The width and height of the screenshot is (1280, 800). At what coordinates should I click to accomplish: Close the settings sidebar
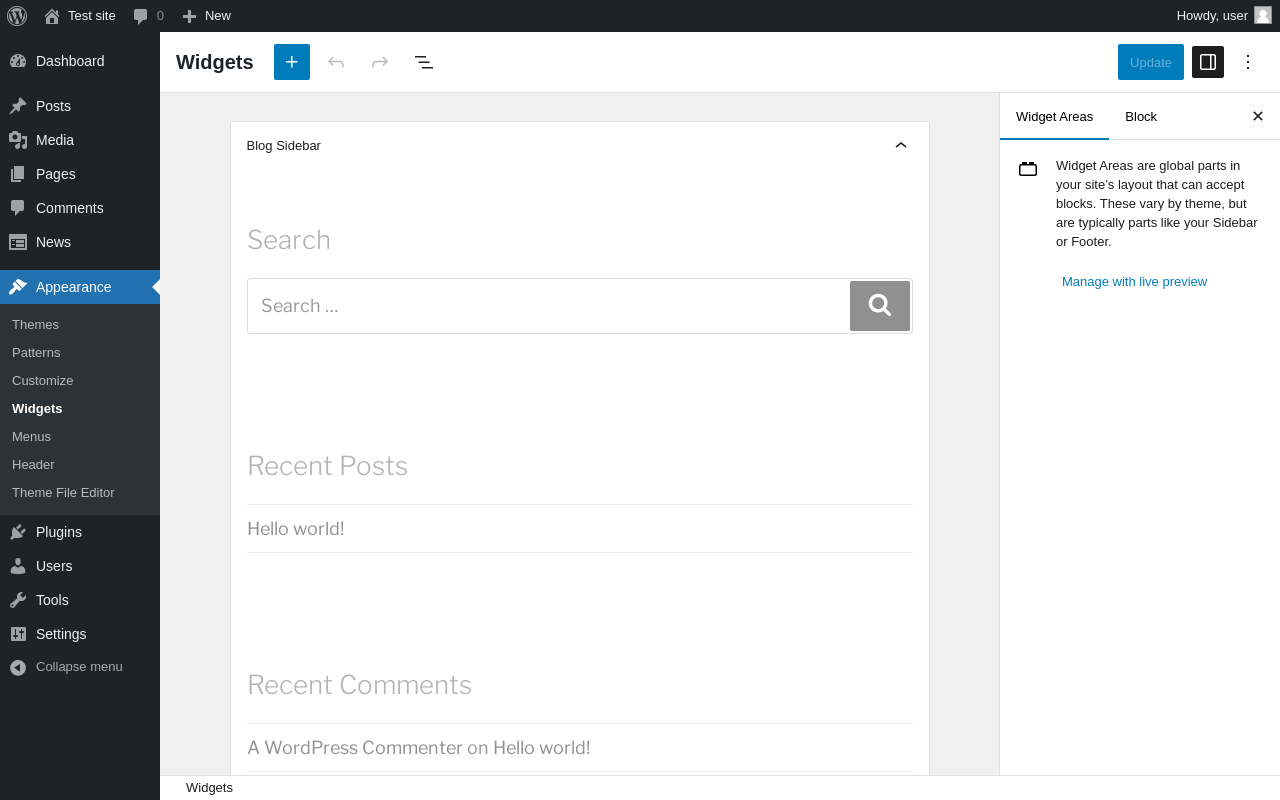pos(1258,116)
